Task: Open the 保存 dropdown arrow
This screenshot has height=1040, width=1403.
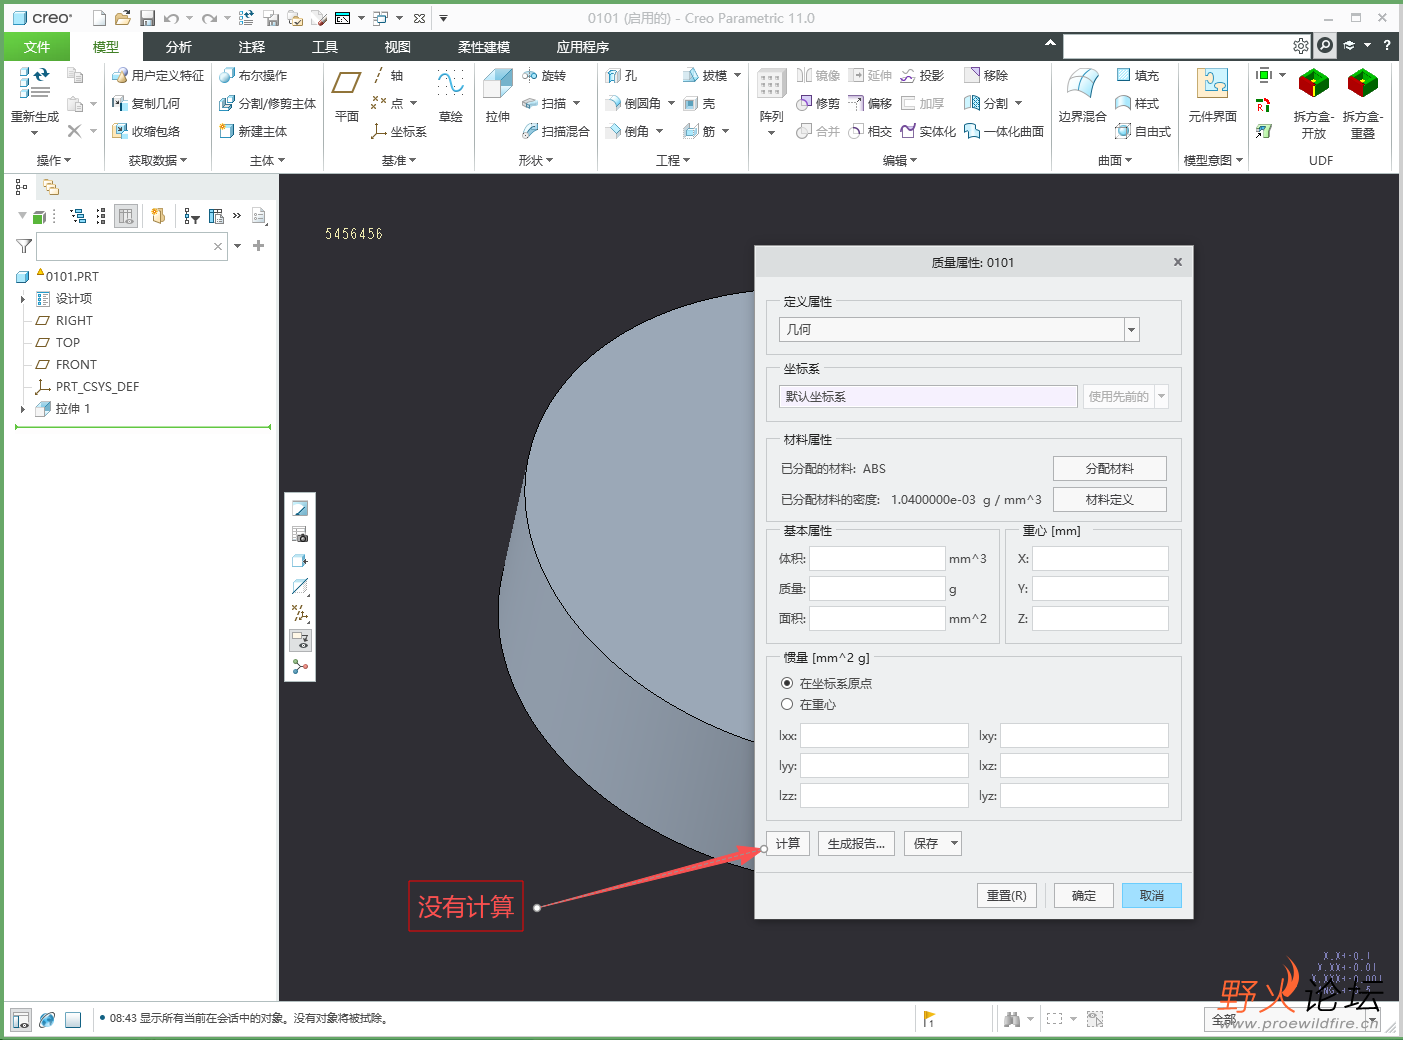Action: coord(954,843)
